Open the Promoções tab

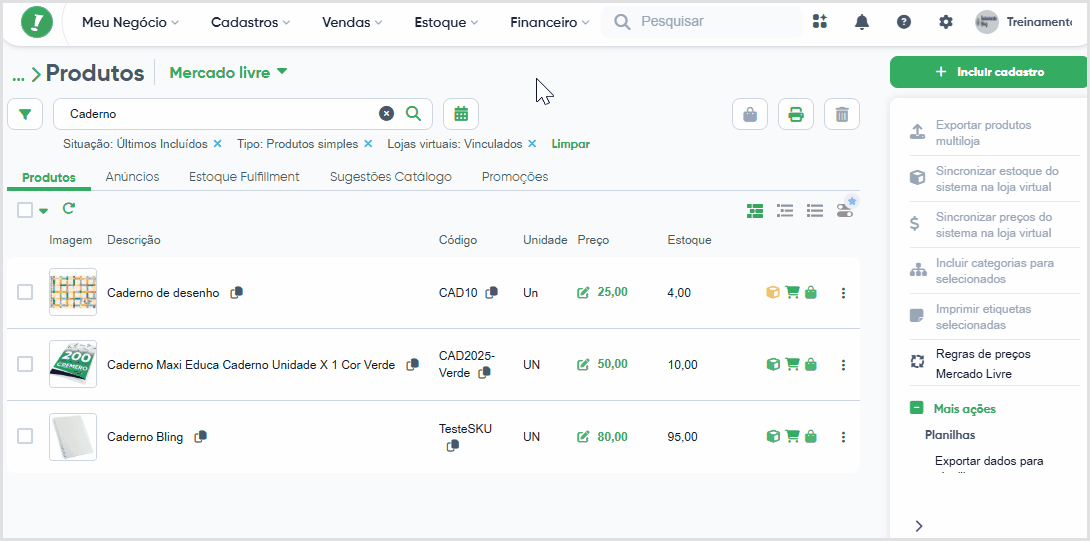coord(515,177)
